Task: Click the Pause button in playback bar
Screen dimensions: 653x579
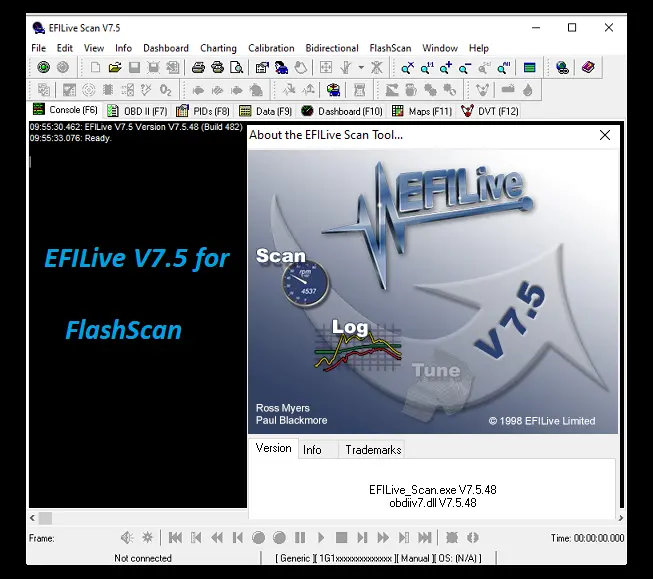Action: point(300,538)
